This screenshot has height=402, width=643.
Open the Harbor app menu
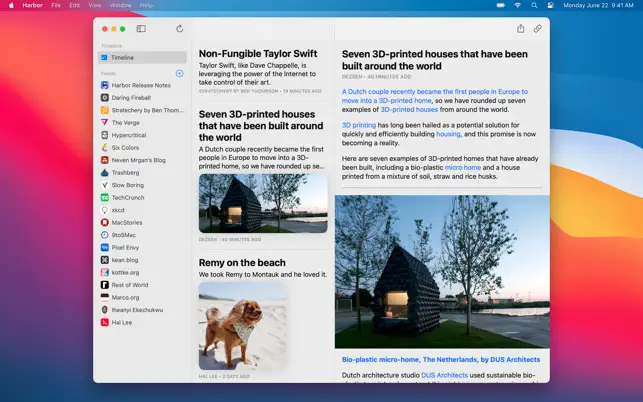click(x=32, y=5)
